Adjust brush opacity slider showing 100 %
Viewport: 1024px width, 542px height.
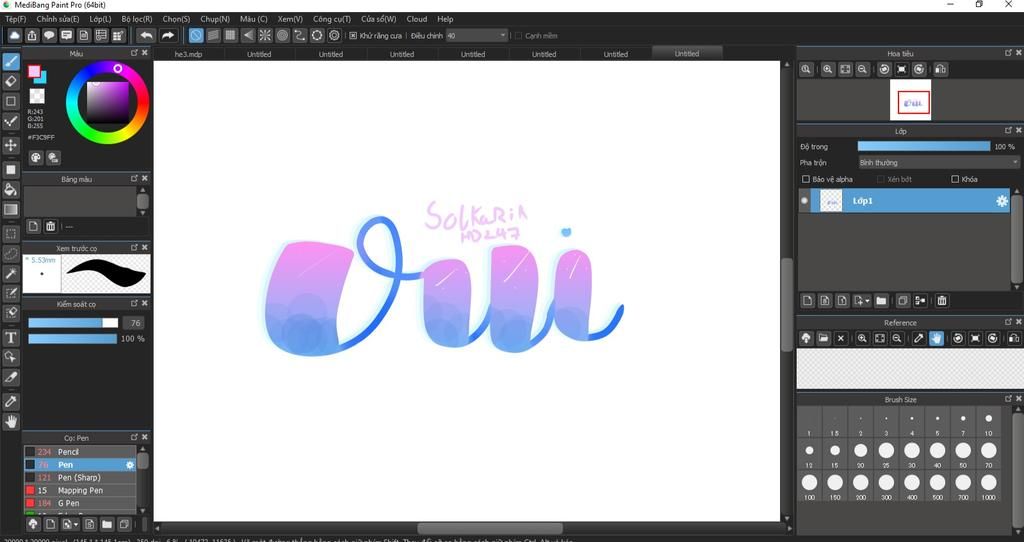click(x=72, y=338)
